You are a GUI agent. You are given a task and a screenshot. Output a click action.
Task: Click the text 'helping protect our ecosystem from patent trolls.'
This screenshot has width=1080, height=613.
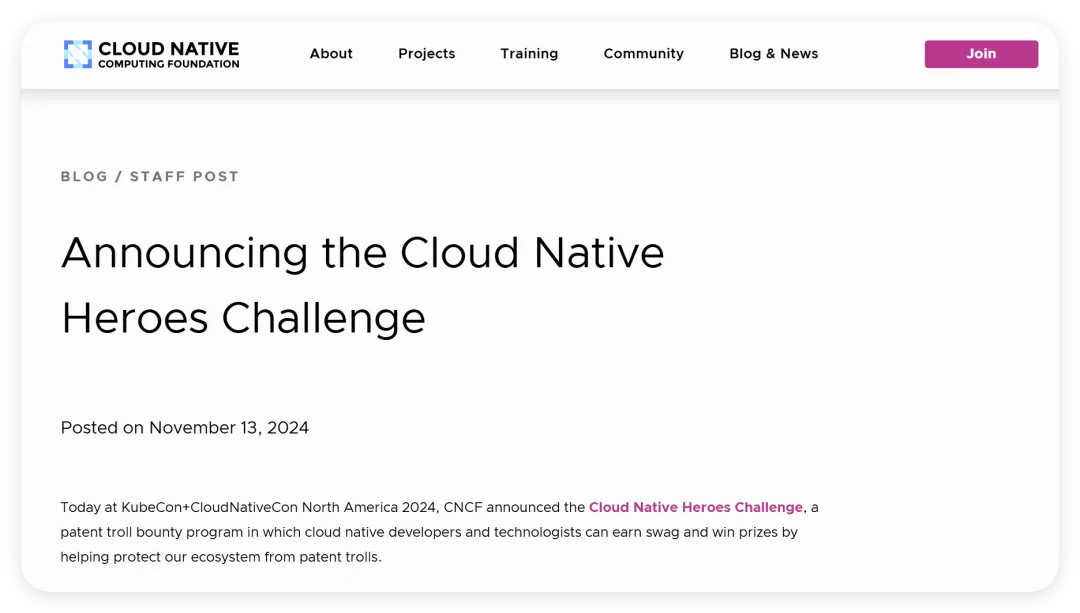click(x=220, y=557)
